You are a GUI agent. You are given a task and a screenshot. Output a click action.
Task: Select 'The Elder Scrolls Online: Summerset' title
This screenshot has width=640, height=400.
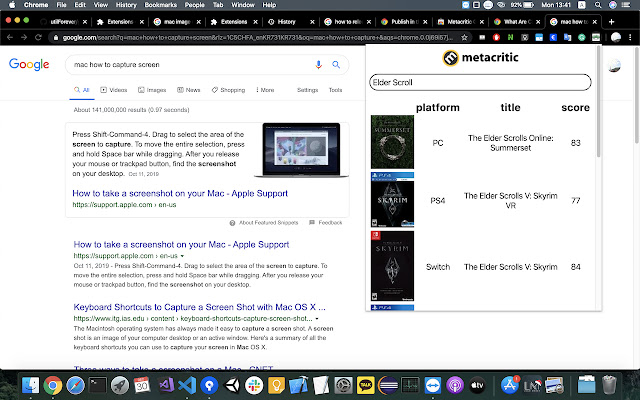(511, 143)
